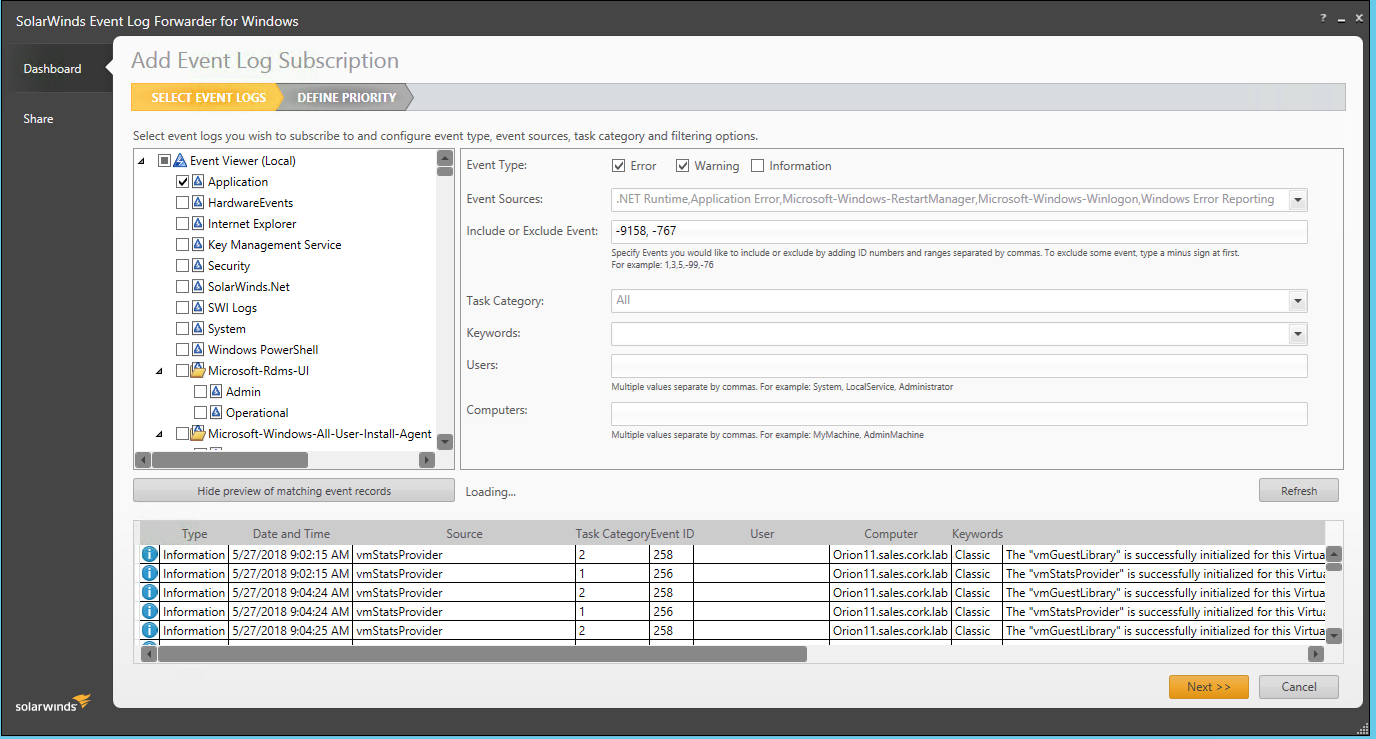
Task: Click the Security log icon
Action: pos(199,265)
